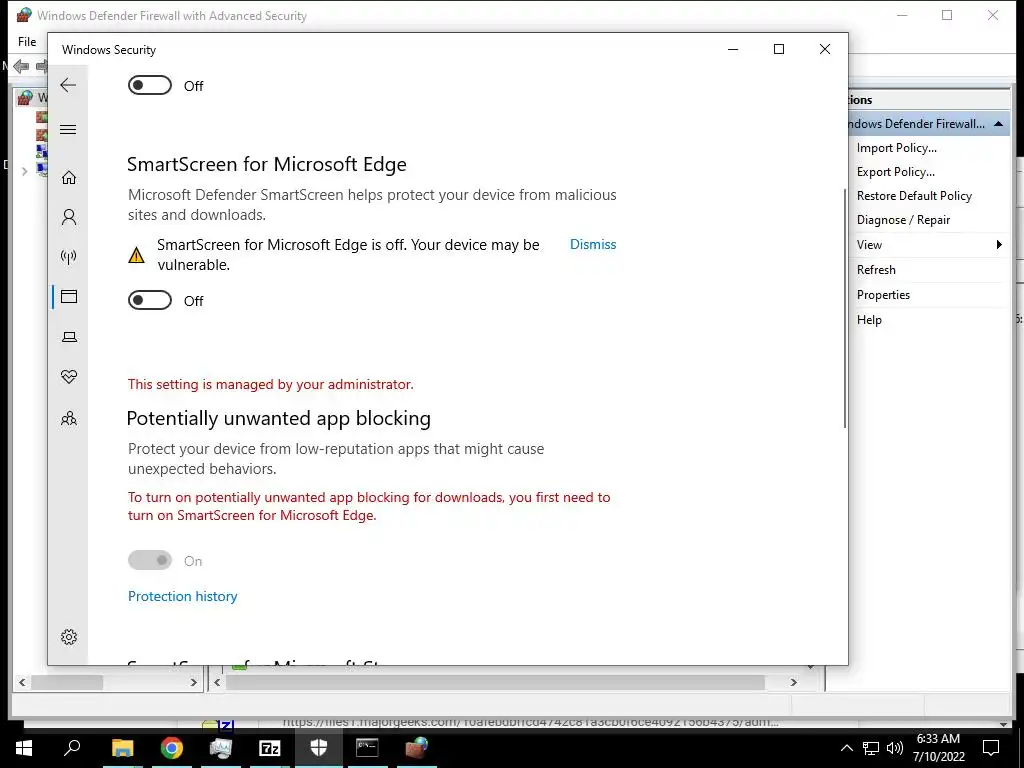The width and height of the screenshot is (1024, 768).
Task: Choose Restore Default Policy
Action: point(914,196)
